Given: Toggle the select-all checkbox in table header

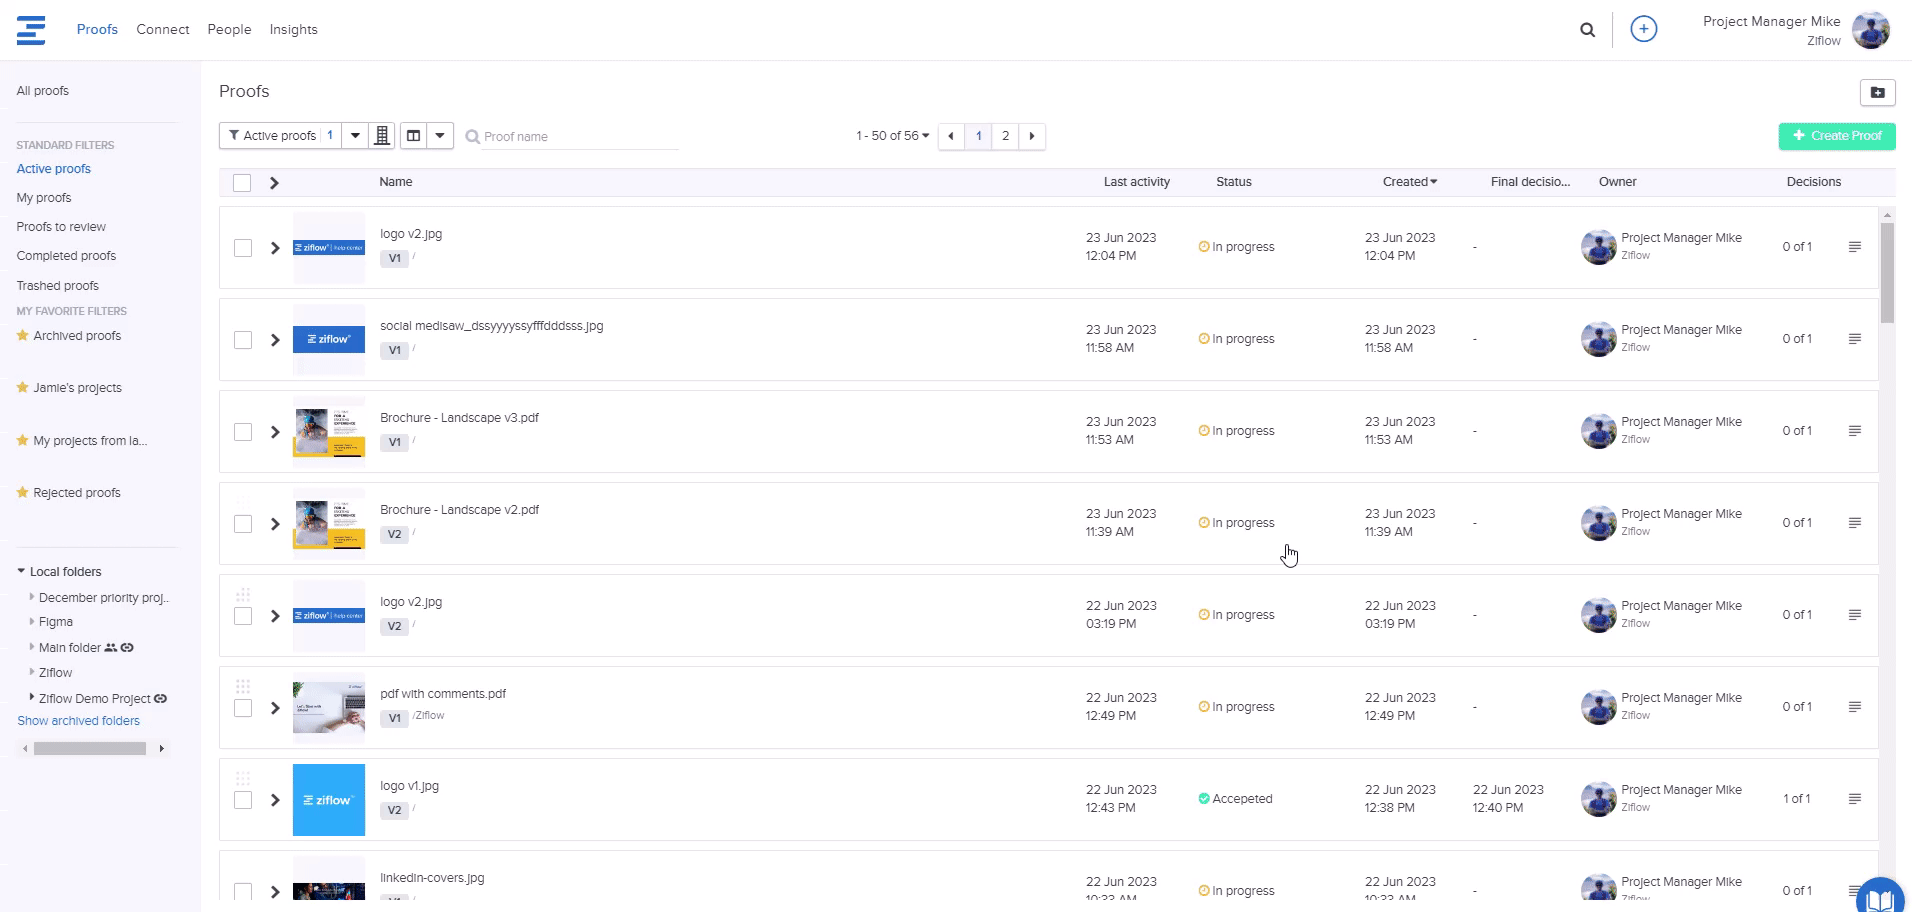Looking at the screenshot, I should point(242,183).
